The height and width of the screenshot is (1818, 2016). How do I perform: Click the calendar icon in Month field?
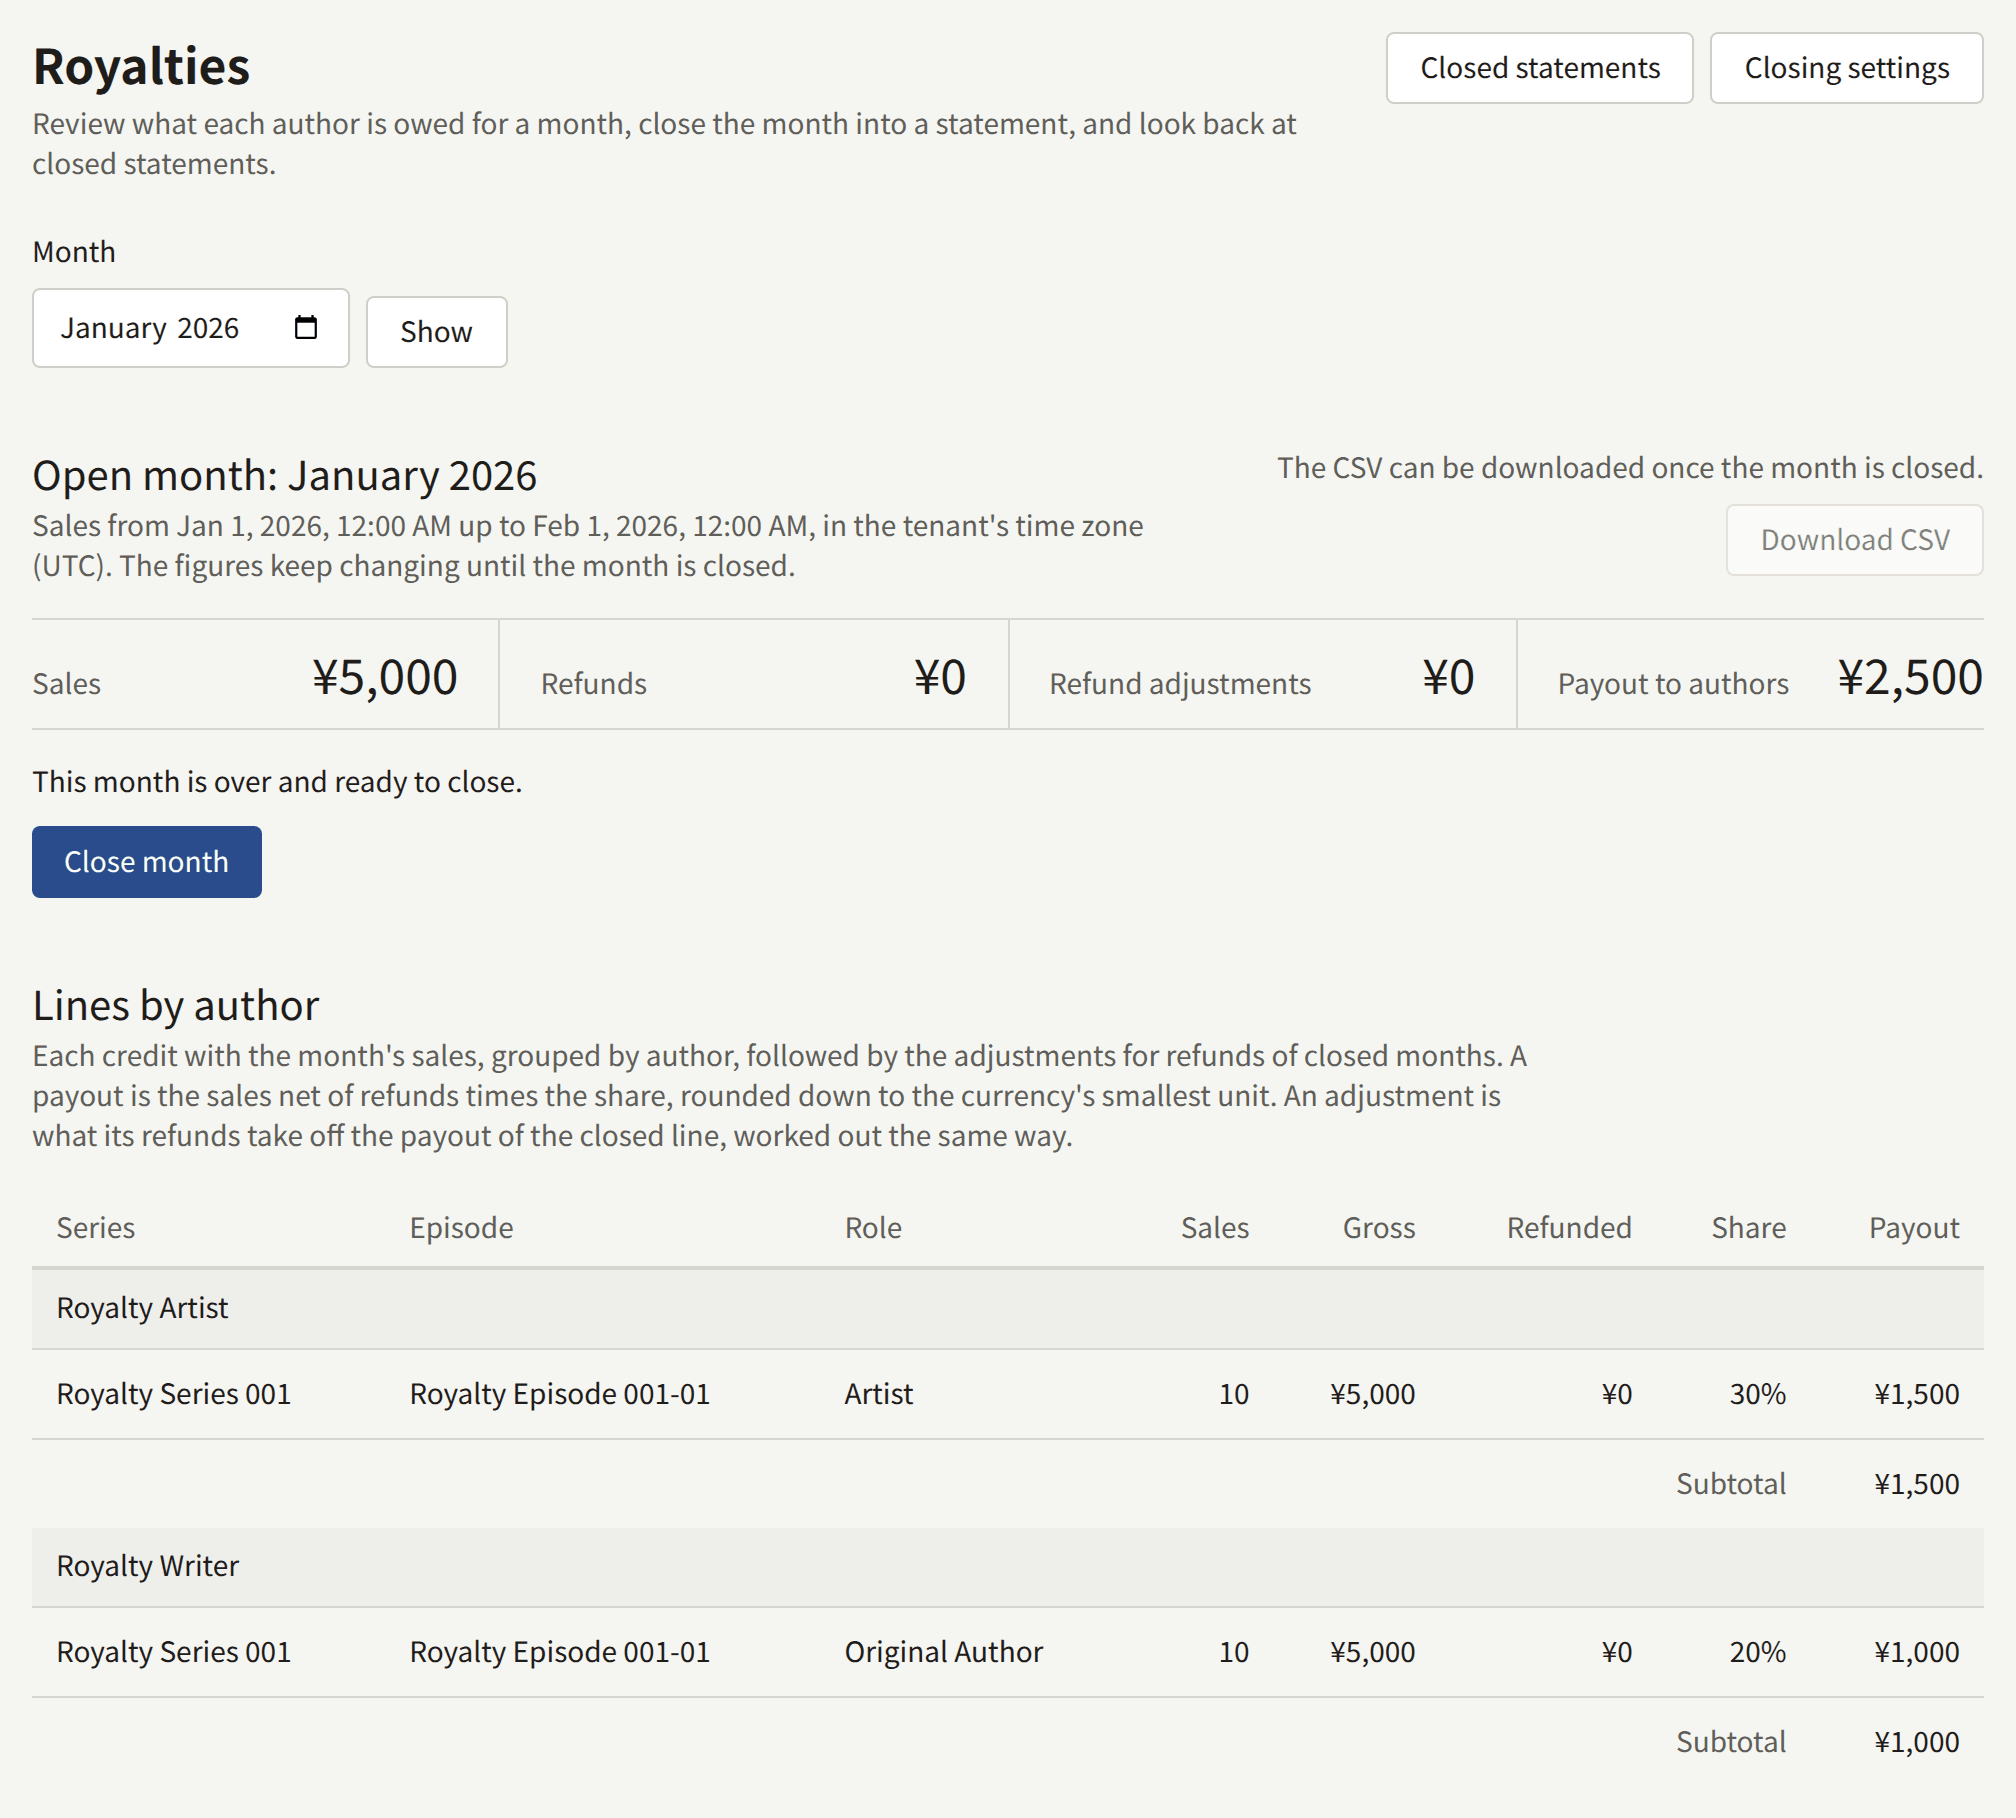[x=306, y=328]
